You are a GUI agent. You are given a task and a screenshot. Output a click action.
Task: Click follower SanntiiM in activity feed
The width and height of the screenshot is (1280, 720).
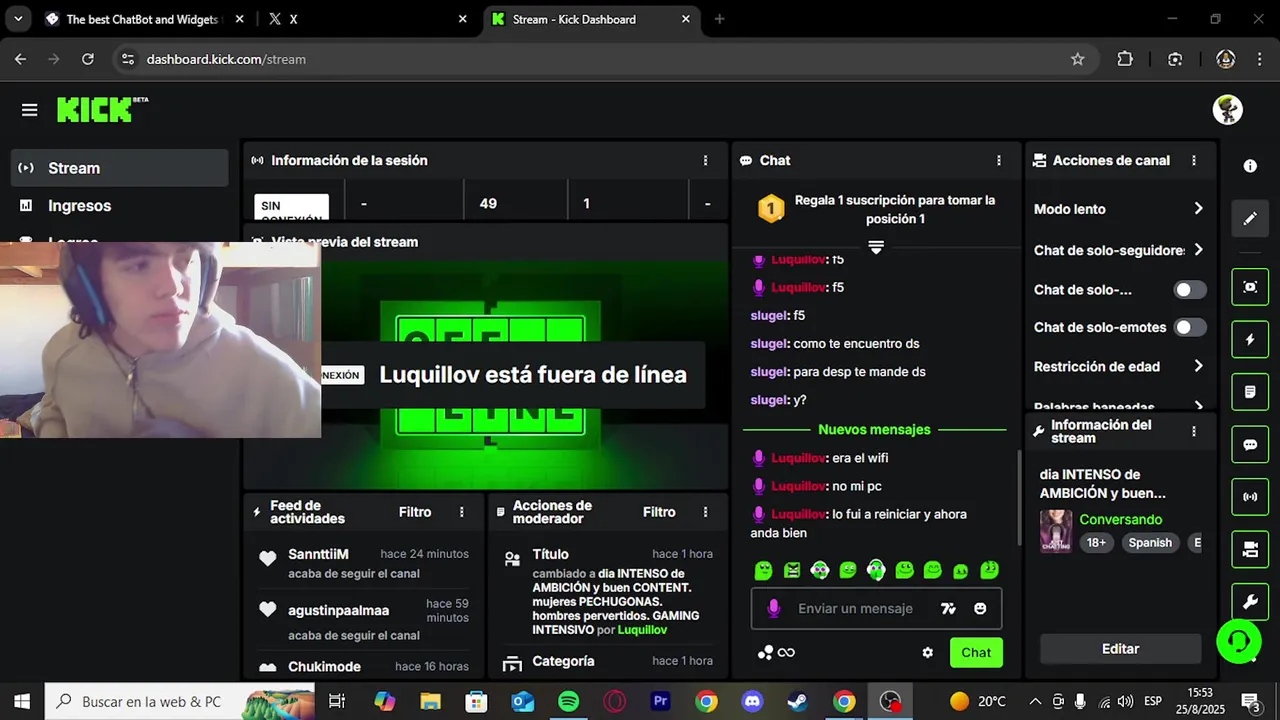point(318,554)
